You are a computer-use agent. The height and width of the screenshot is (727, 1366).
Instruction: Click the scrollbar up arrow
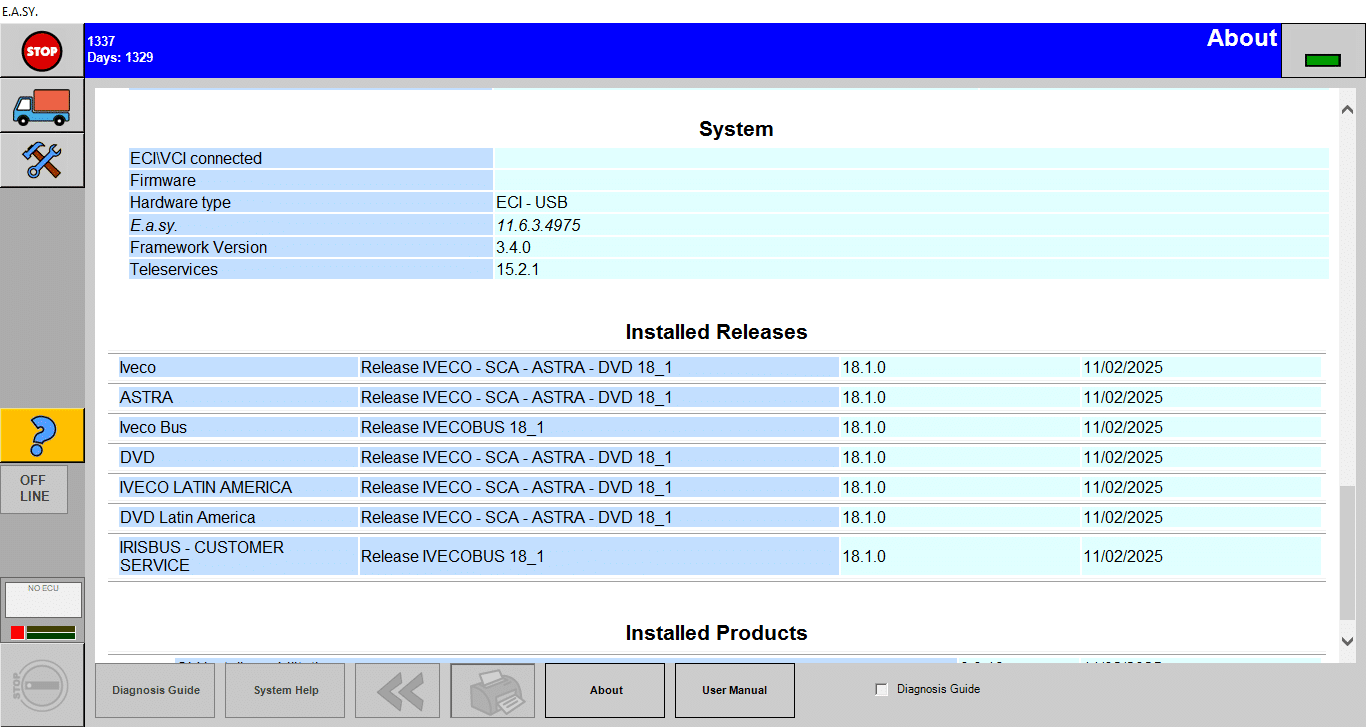(1348, 107)
